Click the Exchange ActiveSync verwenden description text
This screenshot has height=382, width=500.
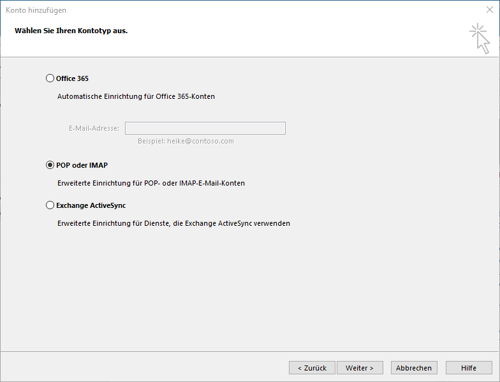174,223
